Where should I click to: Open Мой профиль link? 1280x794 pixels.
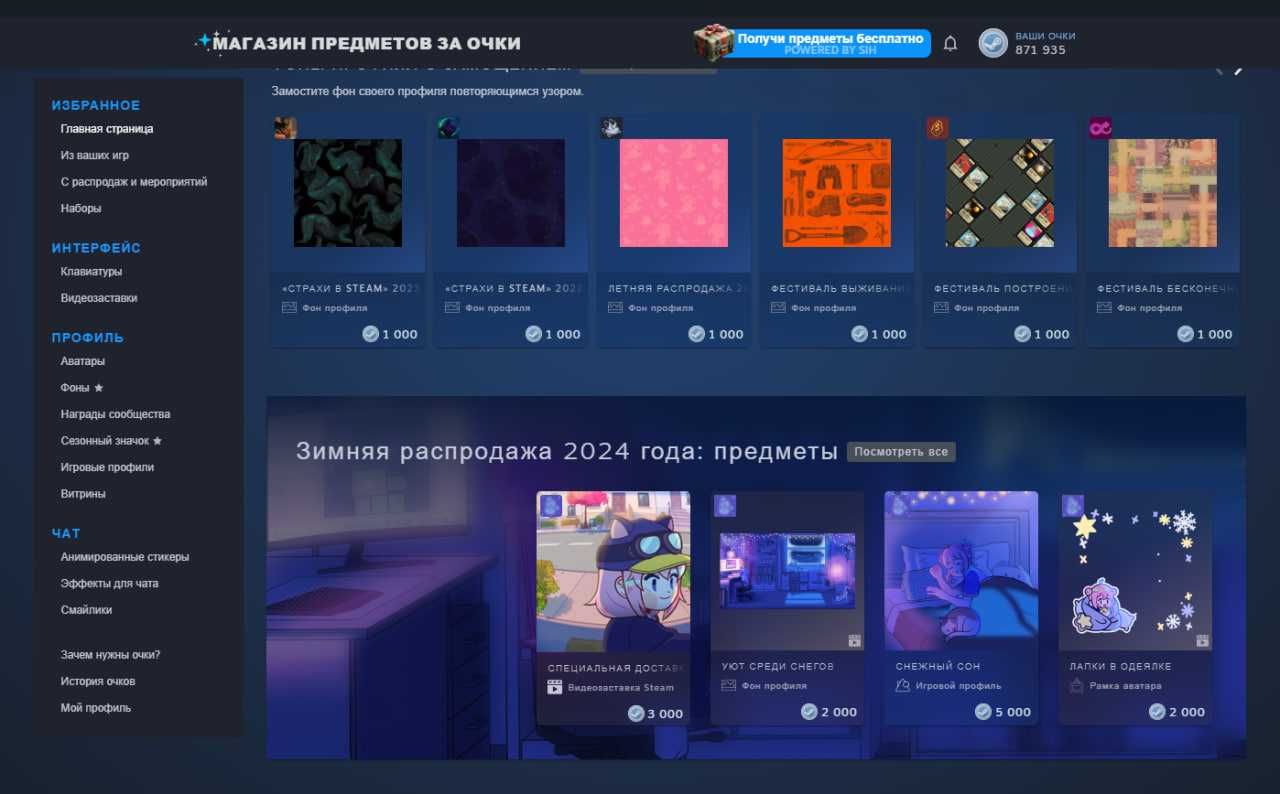point(95,708)
